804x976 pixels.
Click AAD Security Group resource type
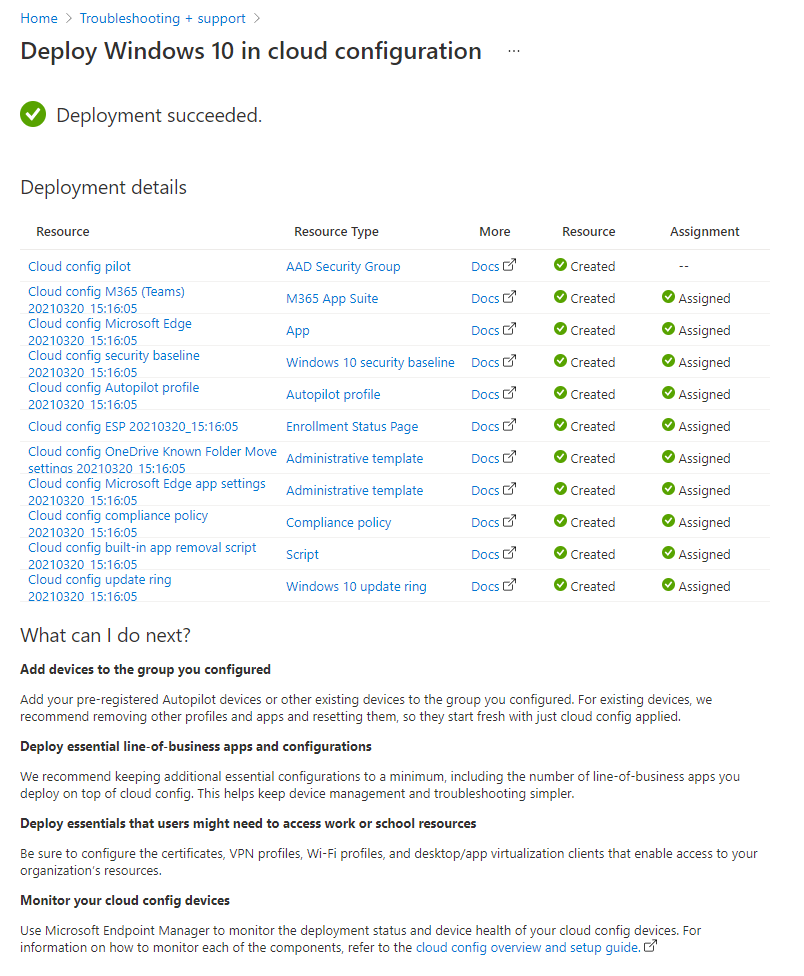[343, 266]
